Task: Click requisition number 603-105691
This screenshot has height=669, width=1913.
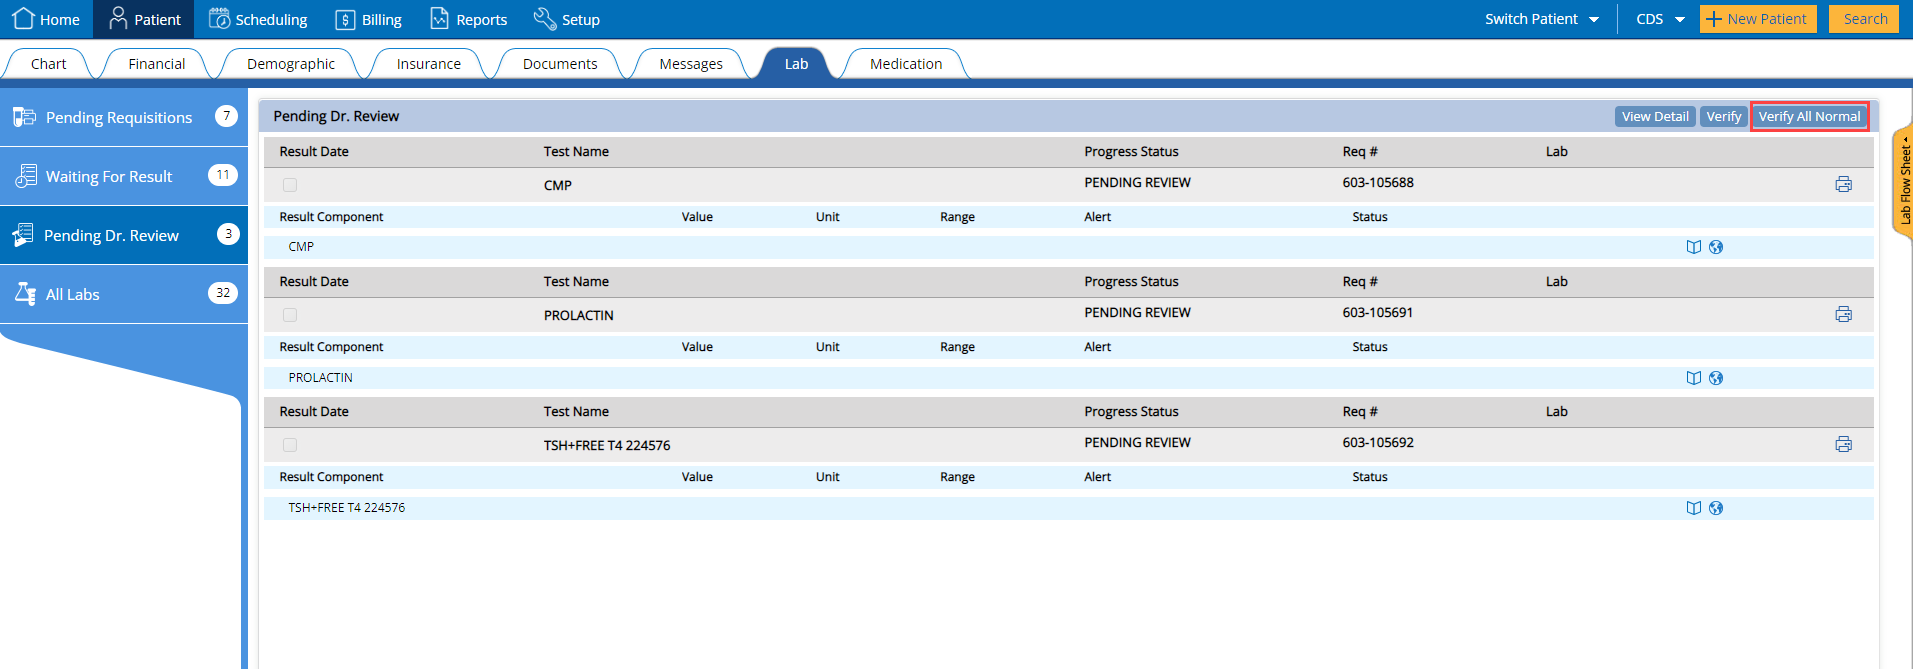Action: pyautogui.click(x=1378, y=312)
